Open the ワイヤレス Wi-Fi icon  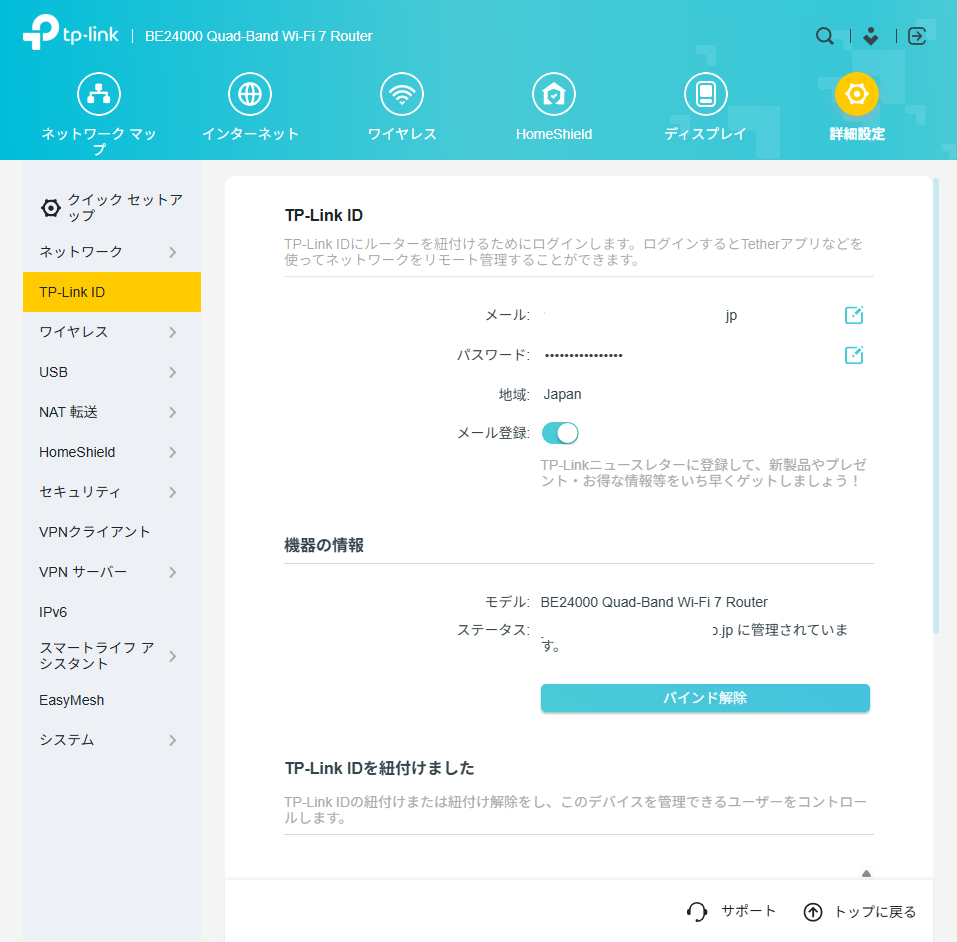point(402,94)
